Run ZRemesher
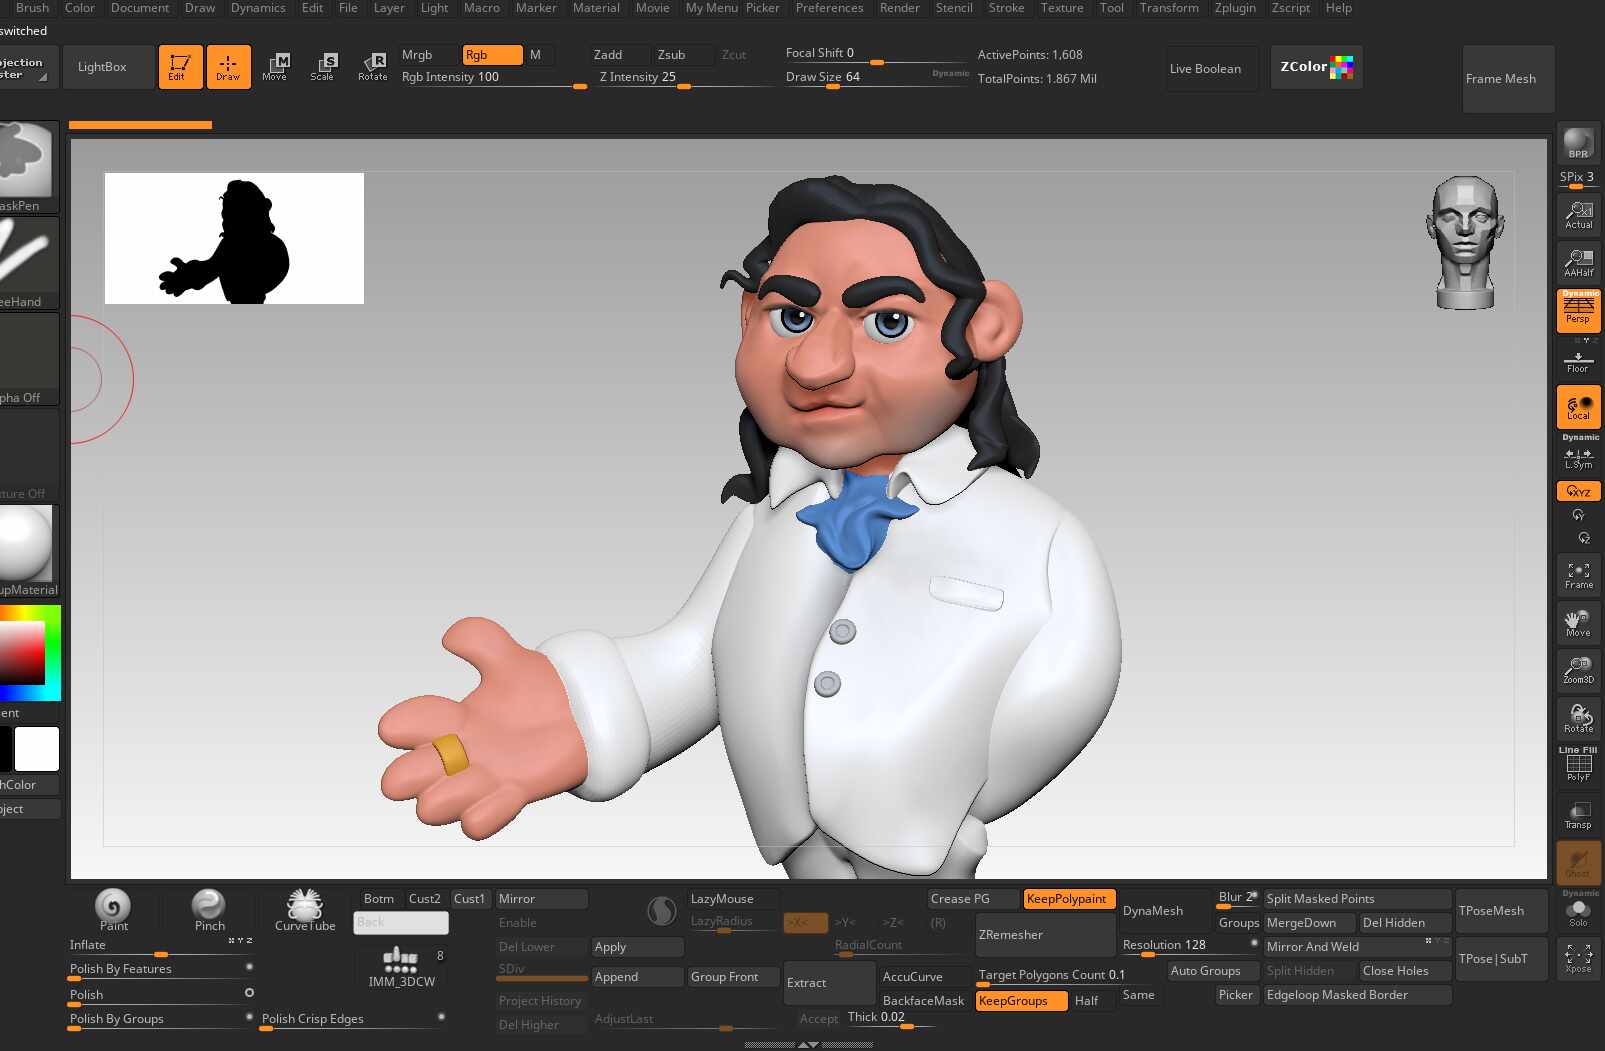1605x1051 pixels. (1045, 935)
